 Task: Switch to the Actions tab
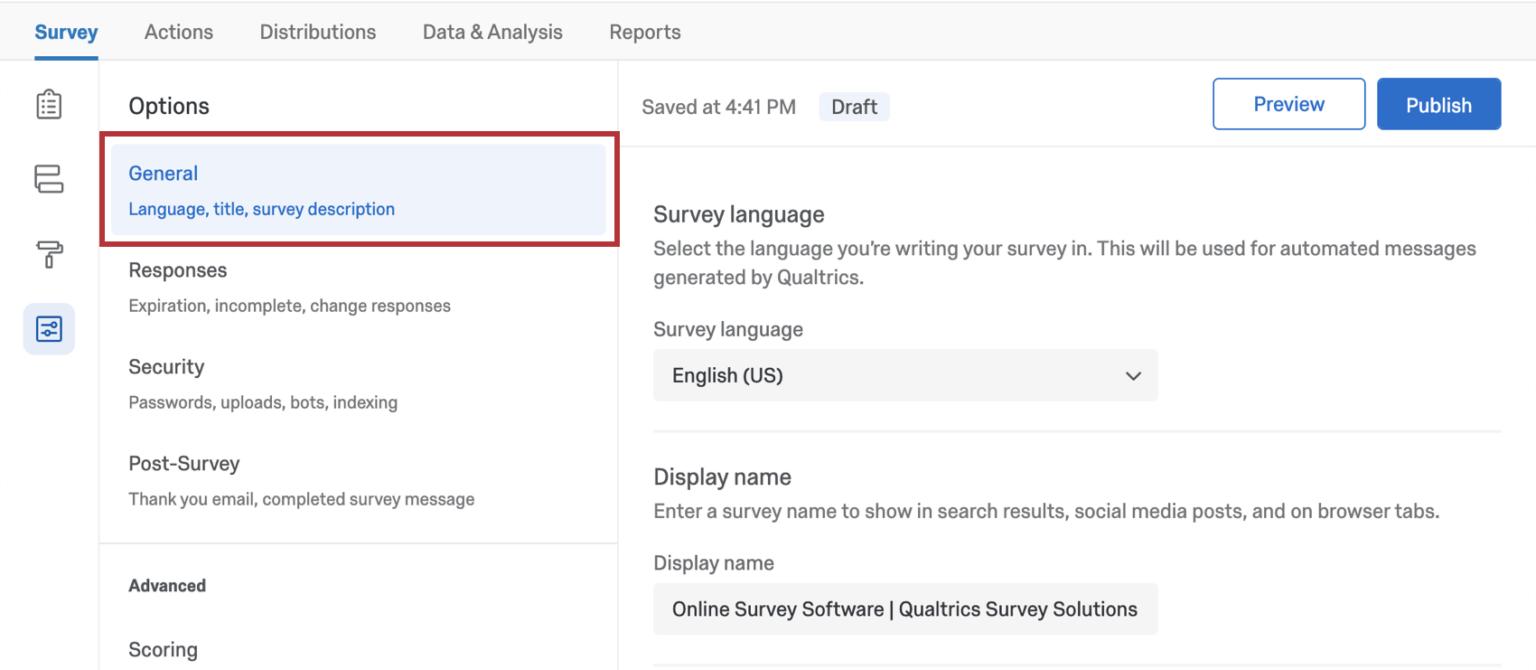coord(178,31)
